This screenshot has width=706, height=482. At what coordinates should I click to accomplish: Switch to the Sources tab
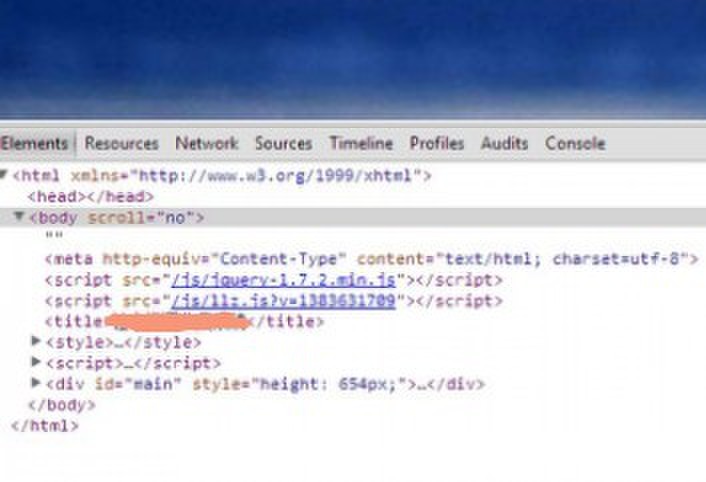[x=284, y=144]
